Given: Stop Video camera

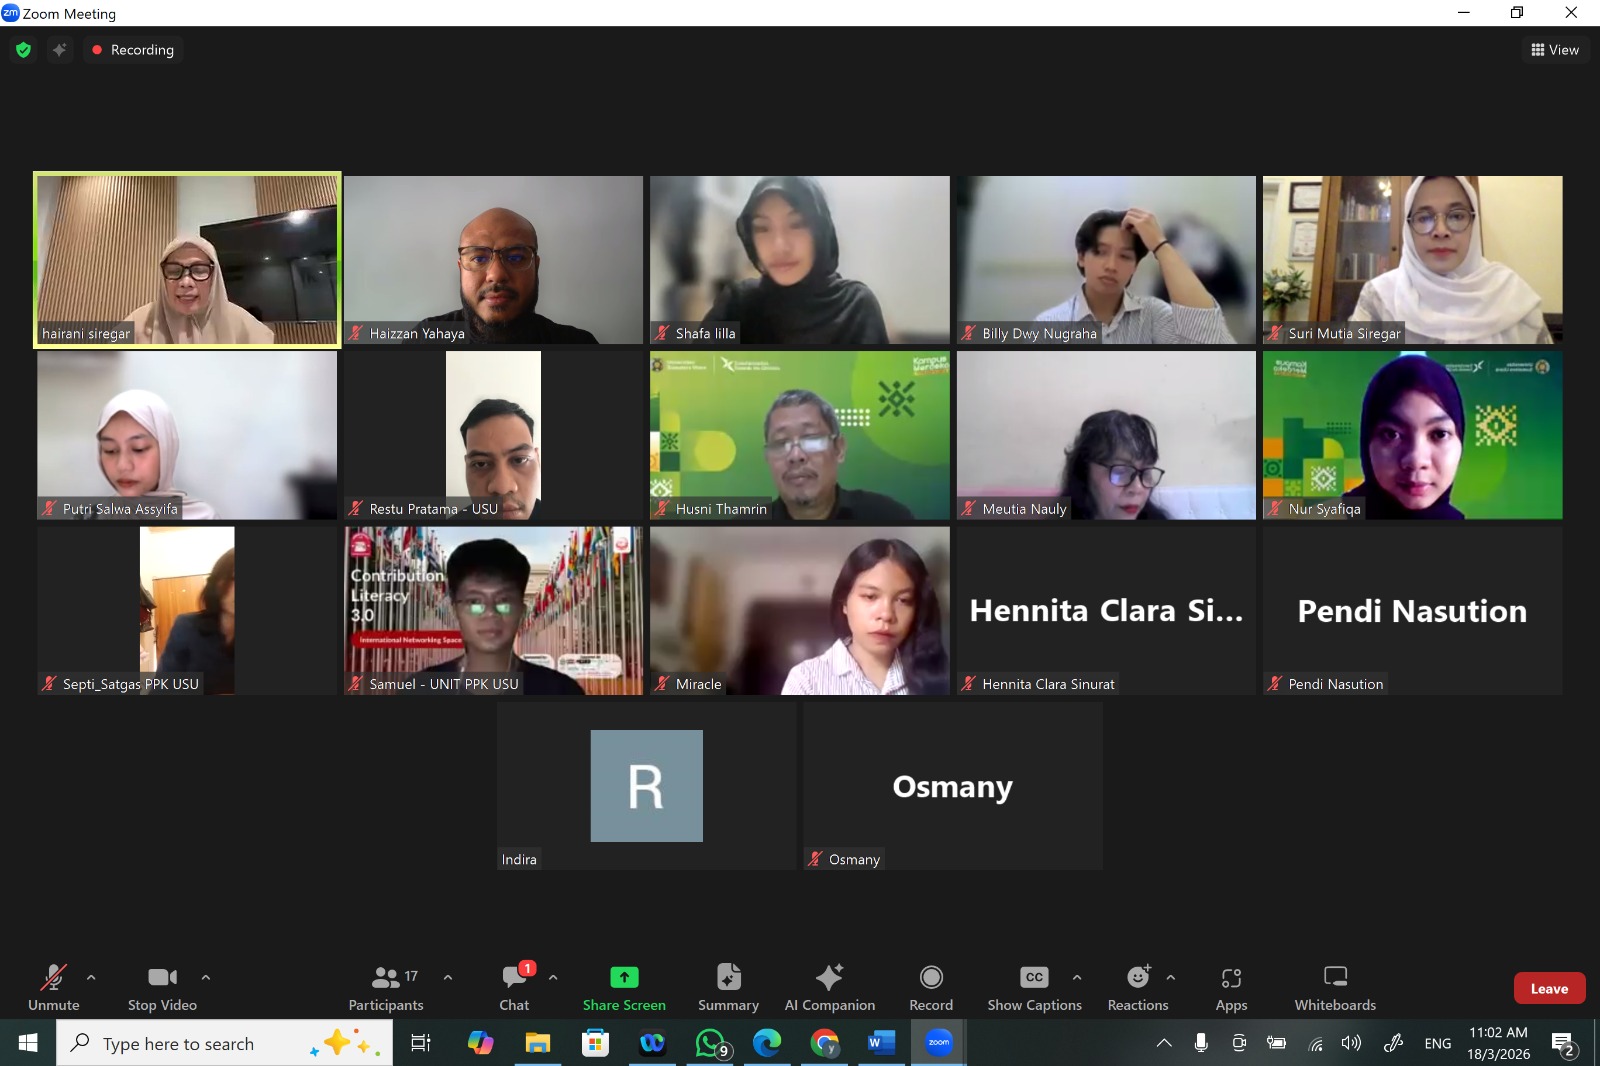Looking at the screenshot, I should [x=162, y=987].
